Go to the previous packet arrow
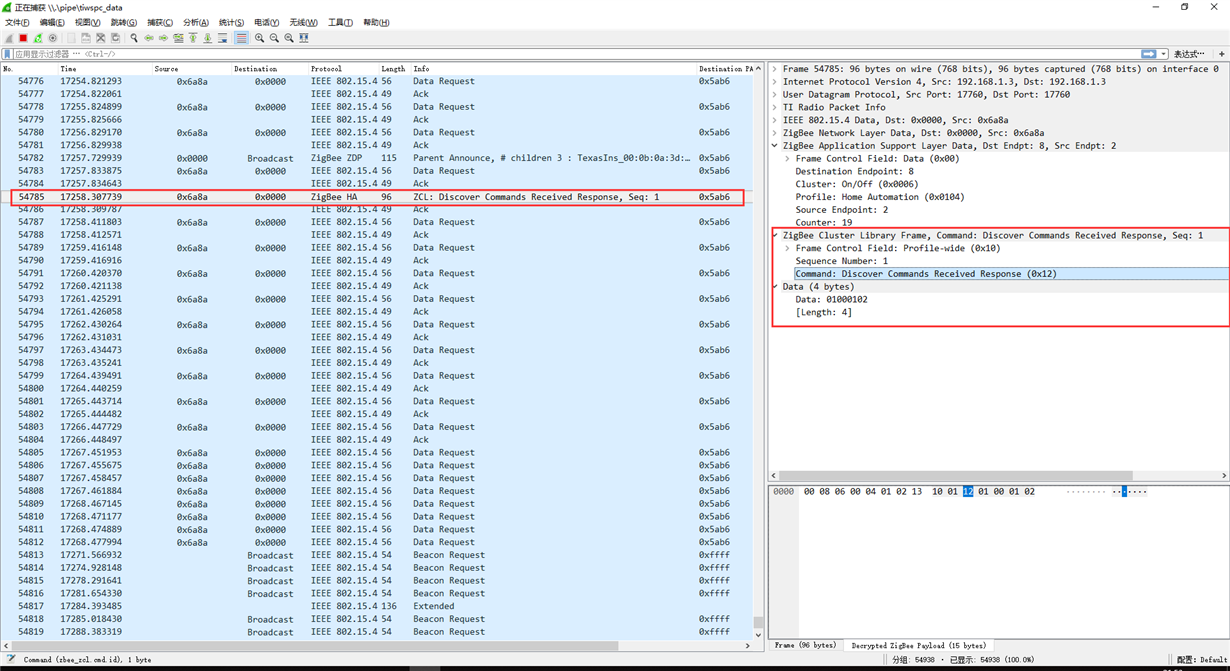The width and height of the screenshot is (1230, 671). (x=149, y=38)
